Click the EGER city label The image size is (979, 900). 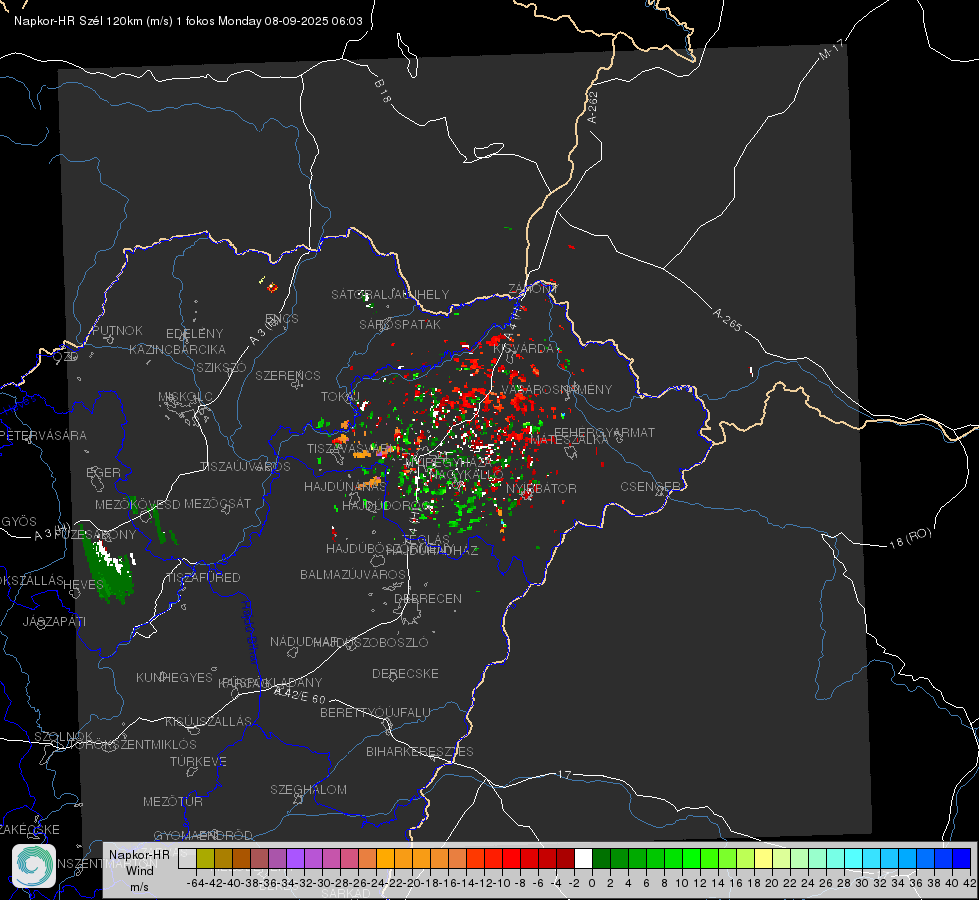tap(103, 472)
